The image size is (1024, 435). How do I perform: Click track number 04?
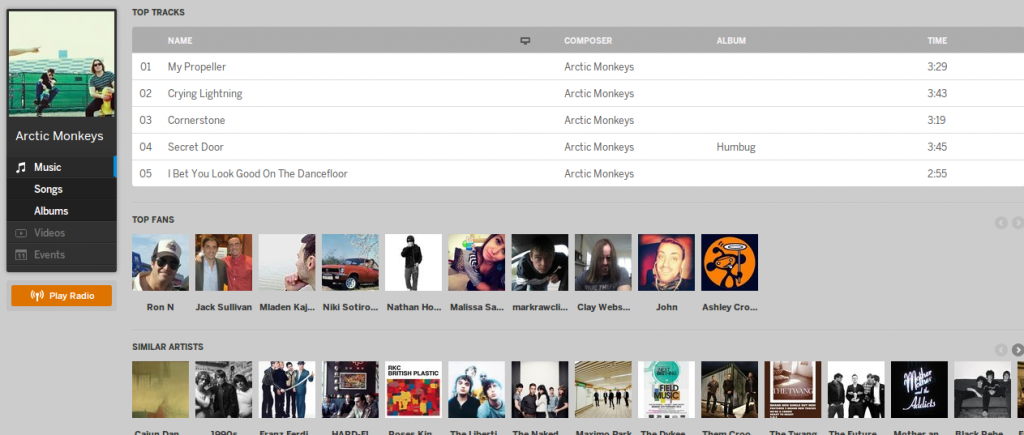coord(146,147)
